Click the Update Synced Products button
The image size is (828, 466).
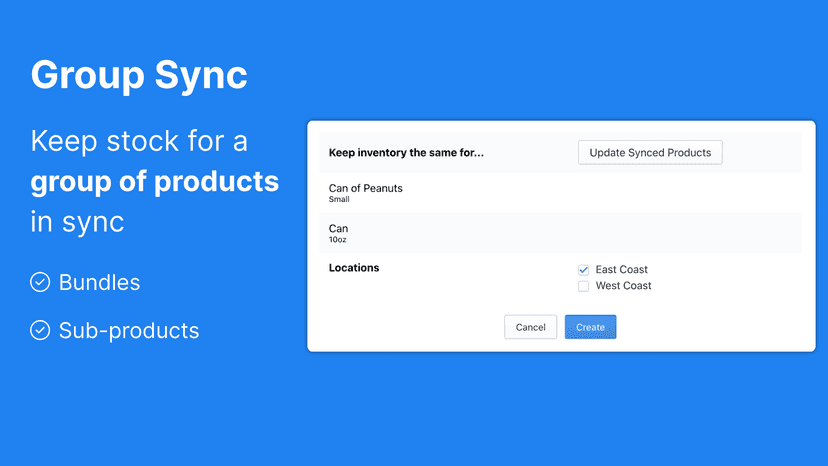(x=650, y=153)
